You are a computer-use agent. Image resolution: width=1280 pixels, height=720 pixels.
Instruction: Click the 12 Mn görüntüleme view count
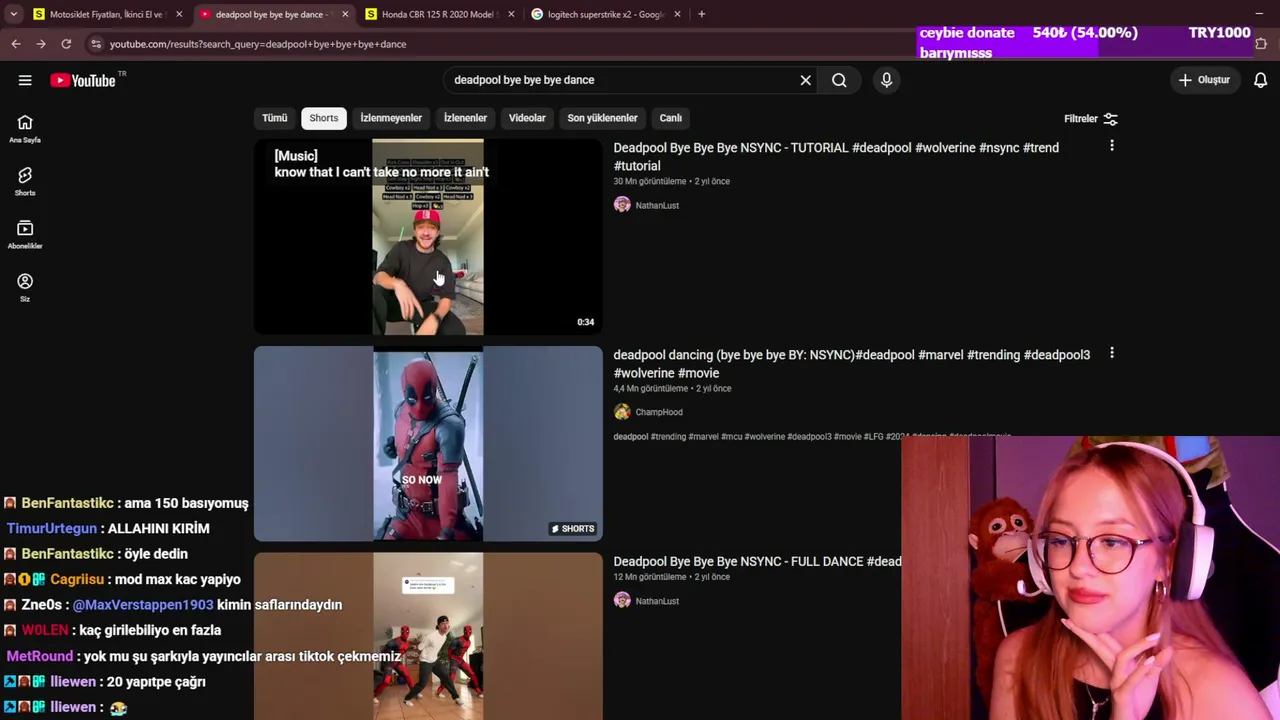point(650,577)
